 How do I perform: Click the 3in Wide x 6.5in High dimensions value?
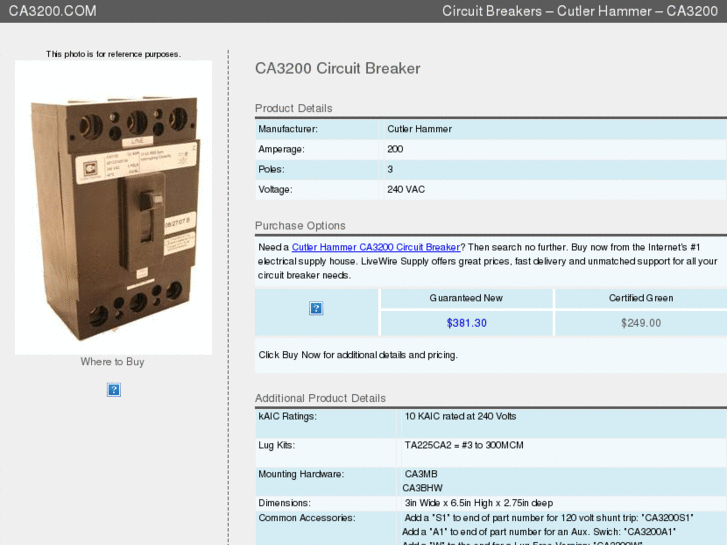click(x=478, y=503)
